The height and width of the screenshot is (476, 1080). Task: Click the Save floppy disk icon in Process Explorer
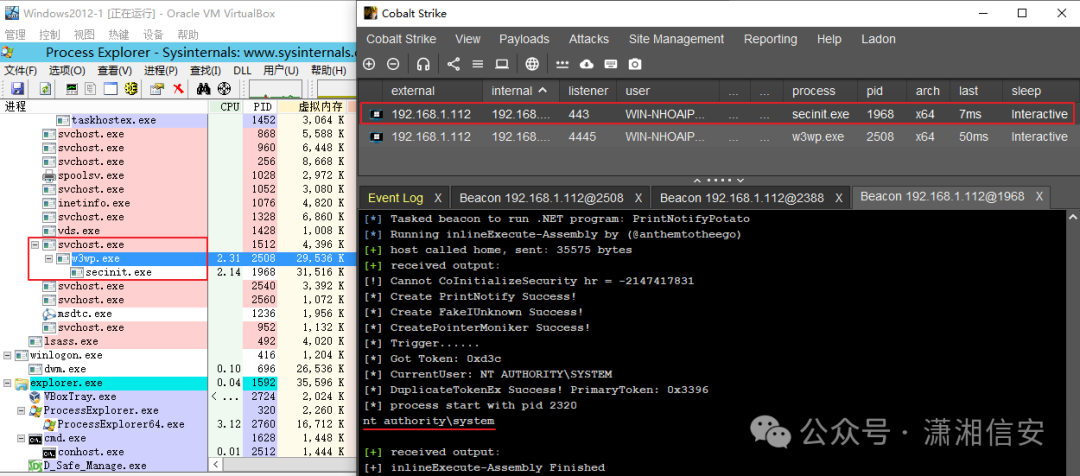pyautogui.click(x=17, y=88)
